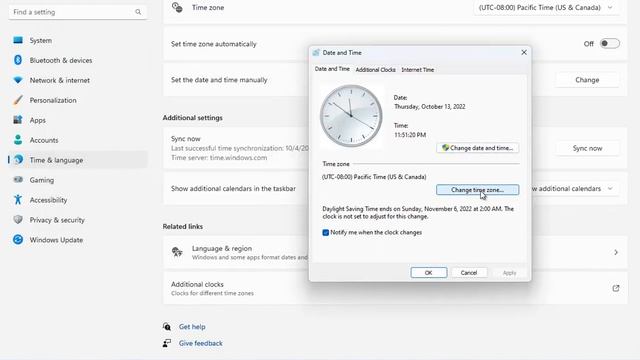
Task: Uncheck Notify me when the clock changes
Action: click(325, 233)
